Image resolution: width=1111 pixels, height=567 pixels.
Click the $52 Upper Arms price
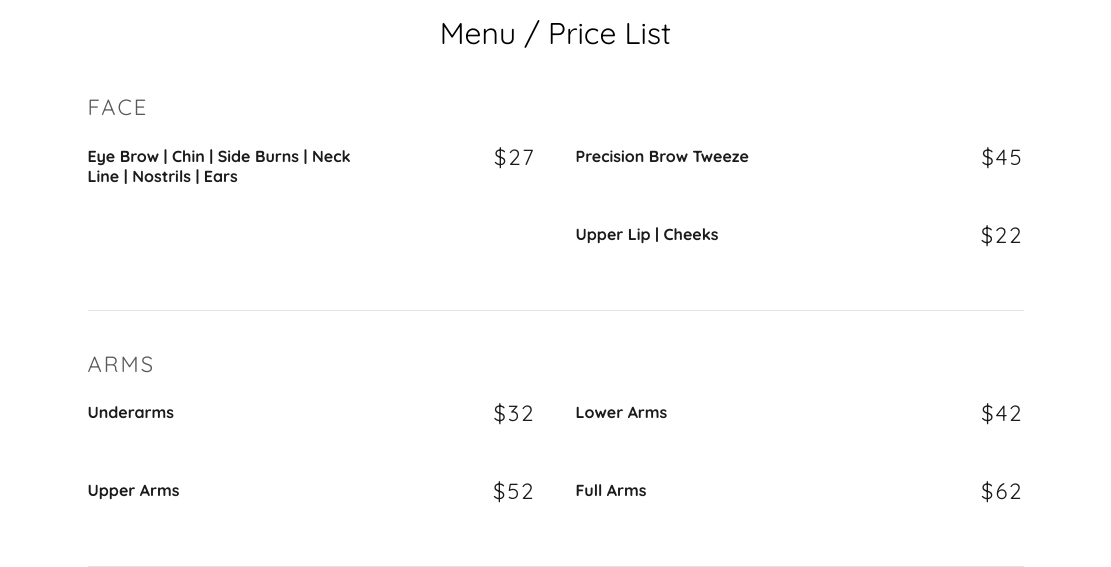tap(514, 492)
